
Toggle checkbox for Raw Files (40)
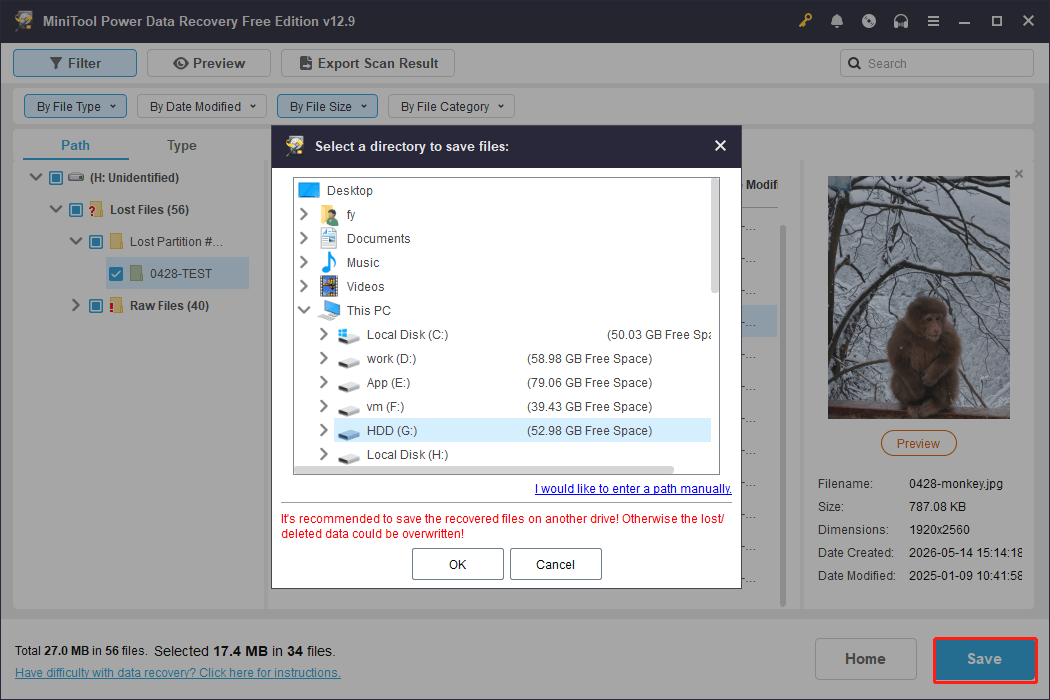[96, 305]
